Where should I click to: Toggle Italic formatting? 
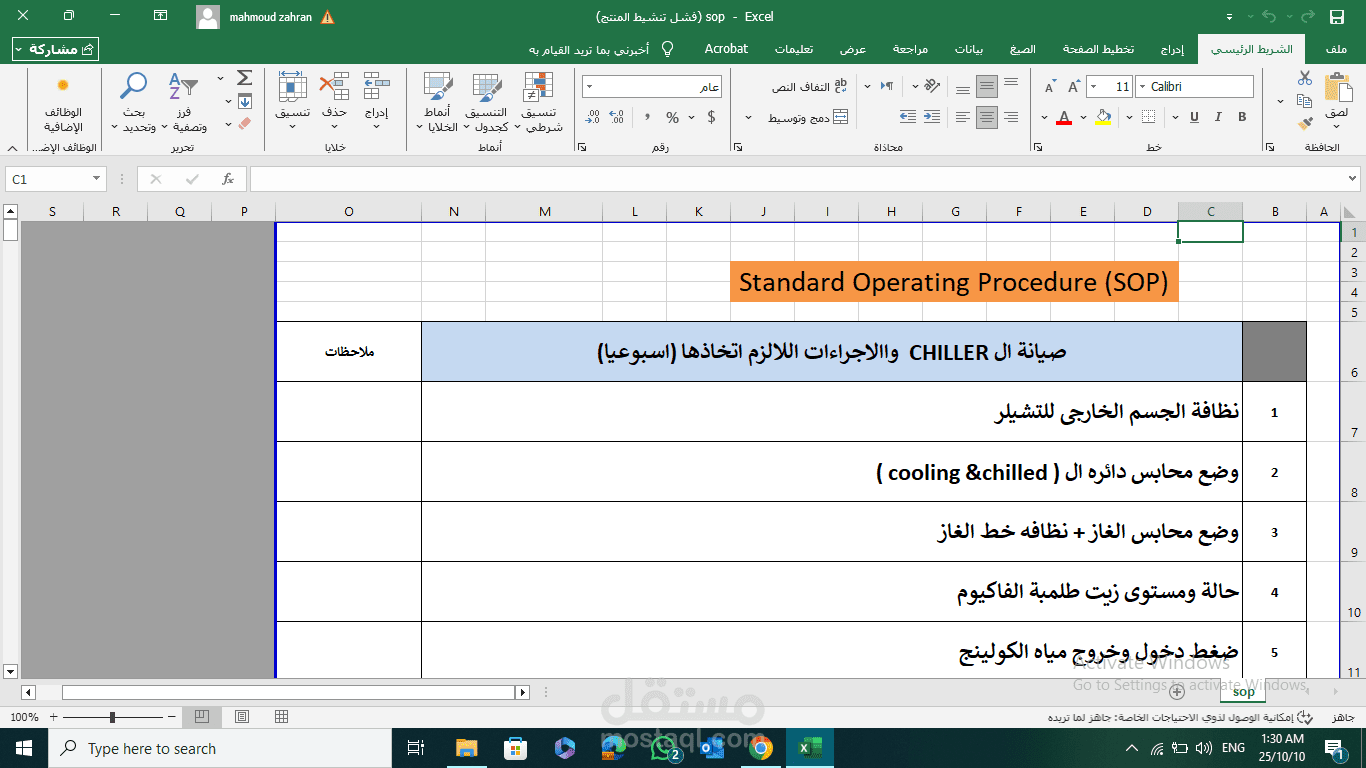[1217, 117]
